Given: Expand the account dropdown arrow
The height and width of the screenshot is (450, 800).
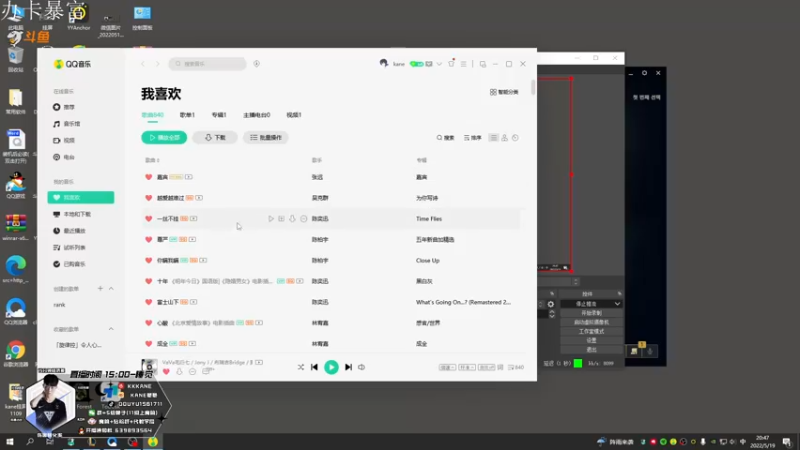Looking at the screenshot, I should [439, 64].
